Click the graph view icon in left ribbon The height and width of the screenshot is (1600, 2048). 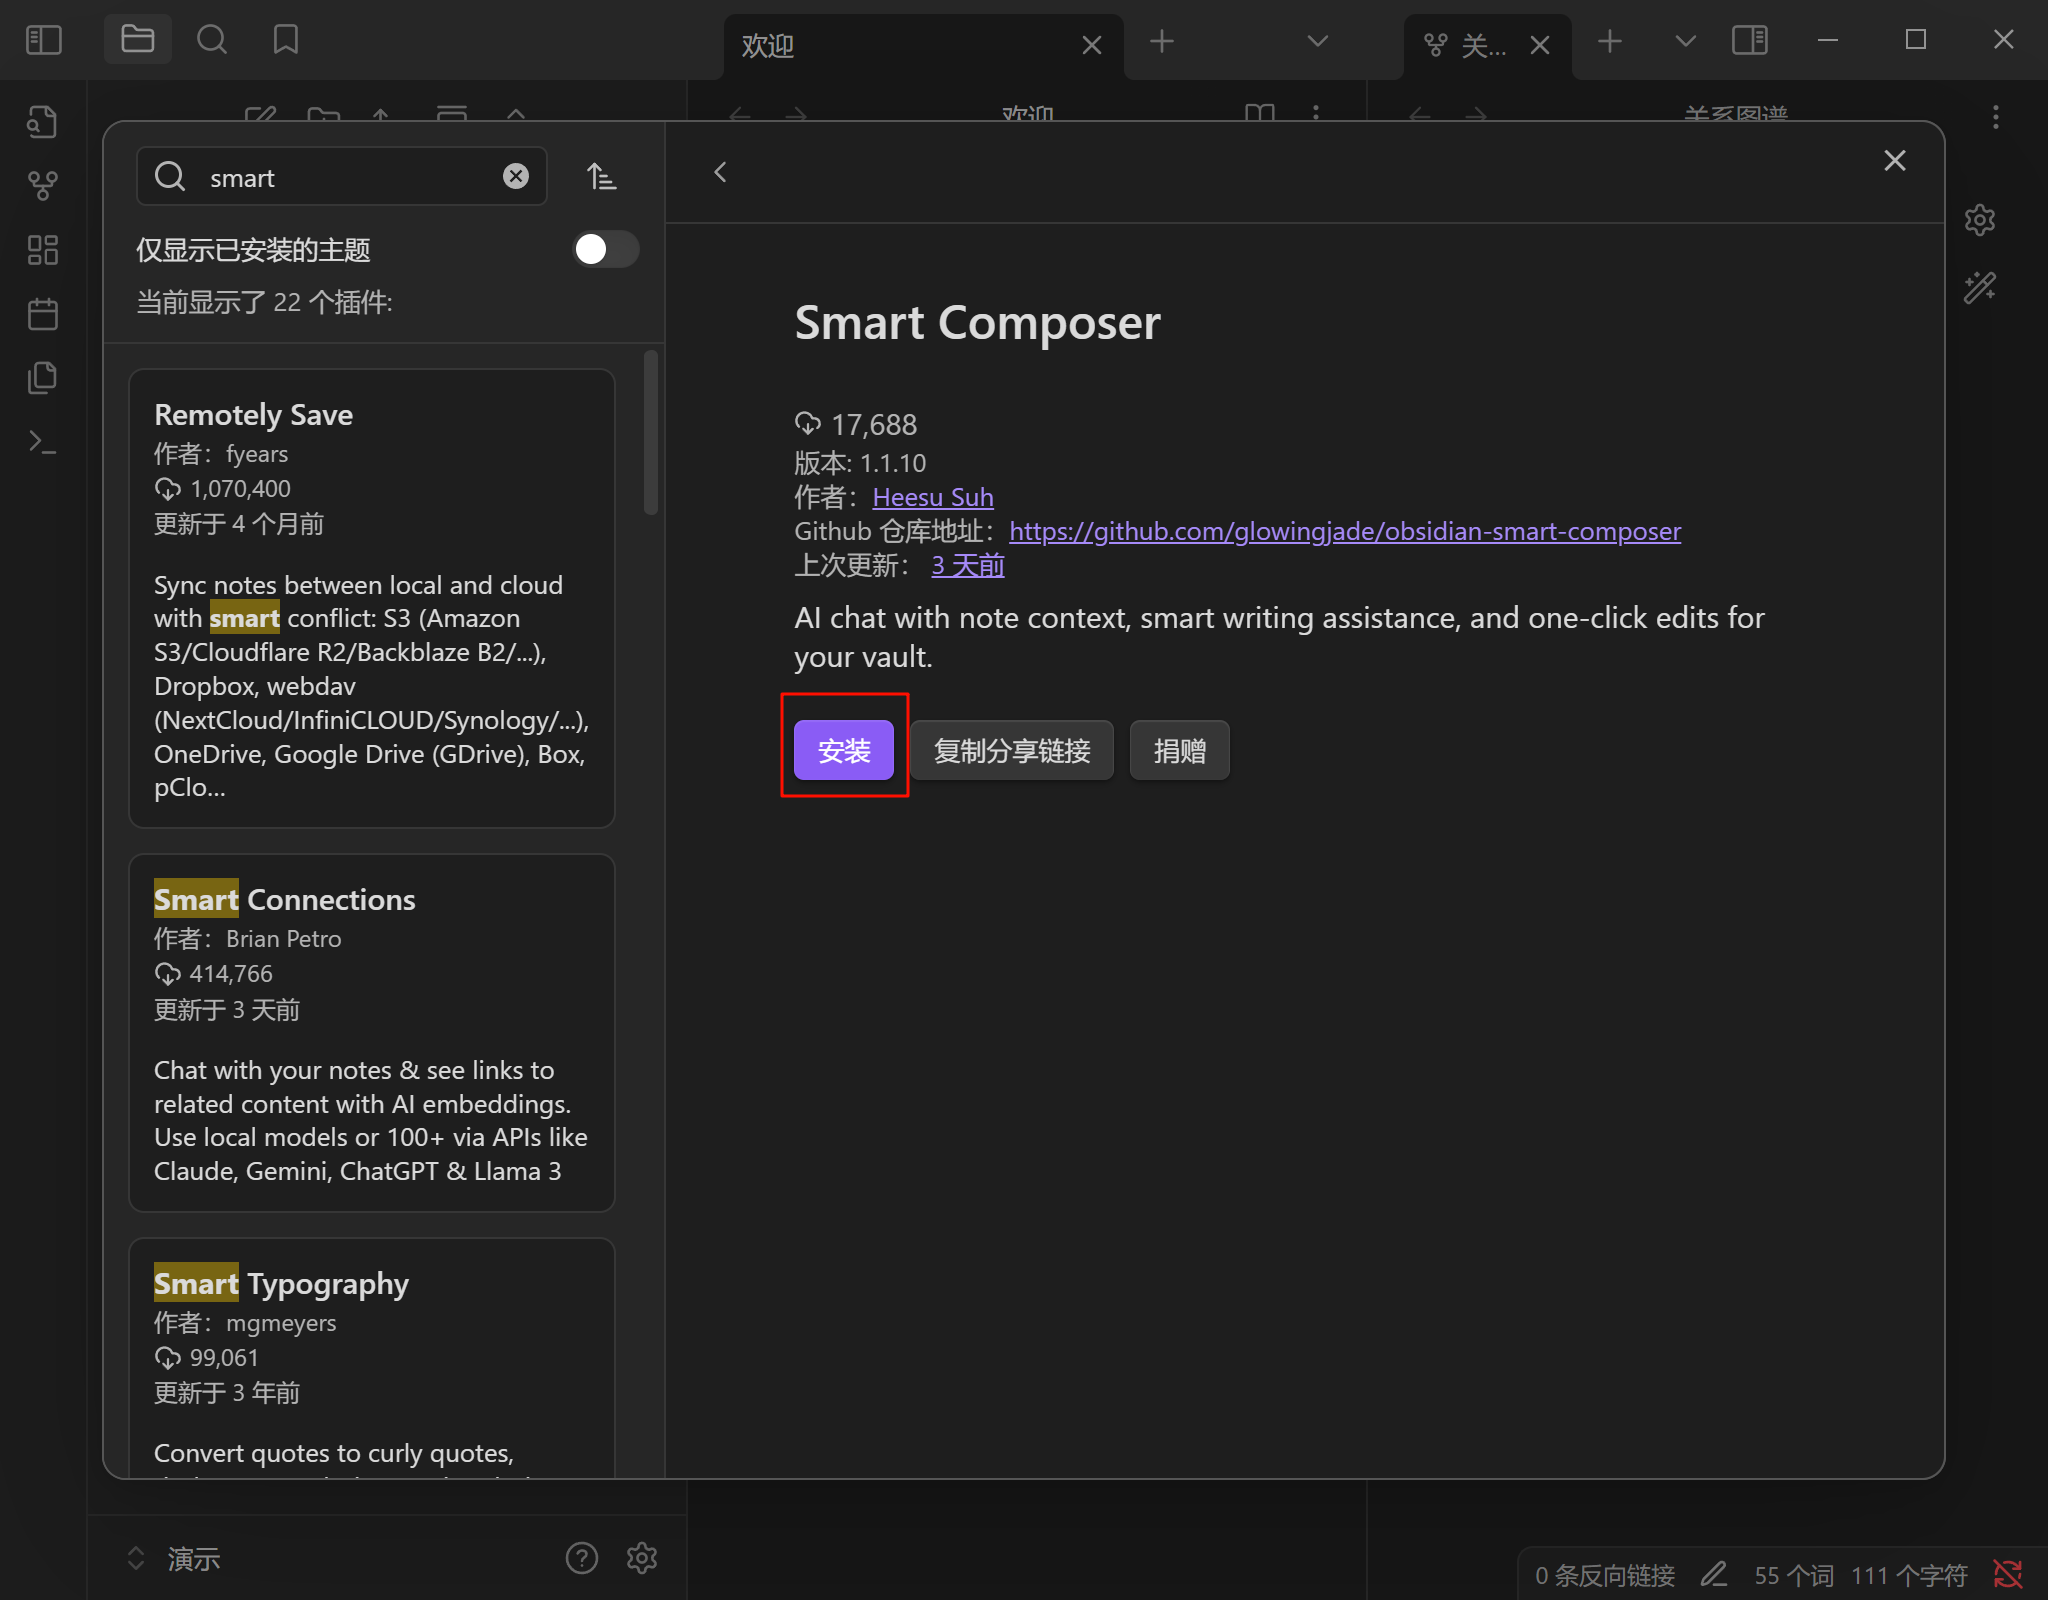point(42,186)
